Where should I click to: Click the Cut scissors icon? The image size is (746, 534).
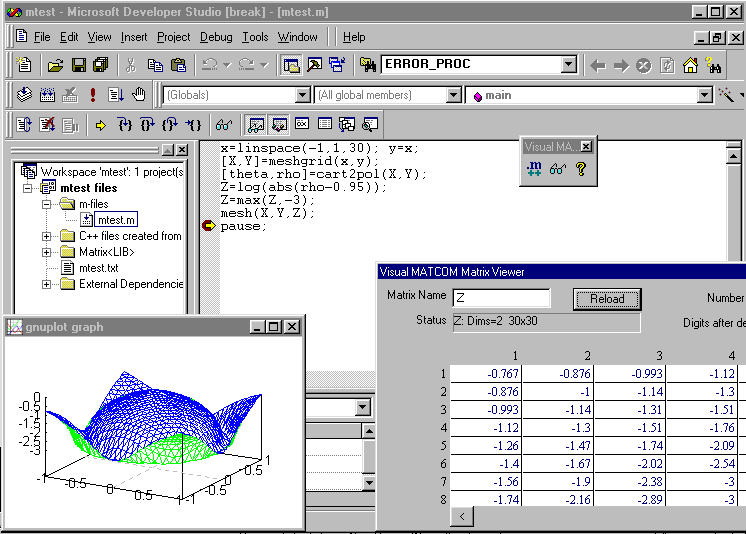[130, 65]
